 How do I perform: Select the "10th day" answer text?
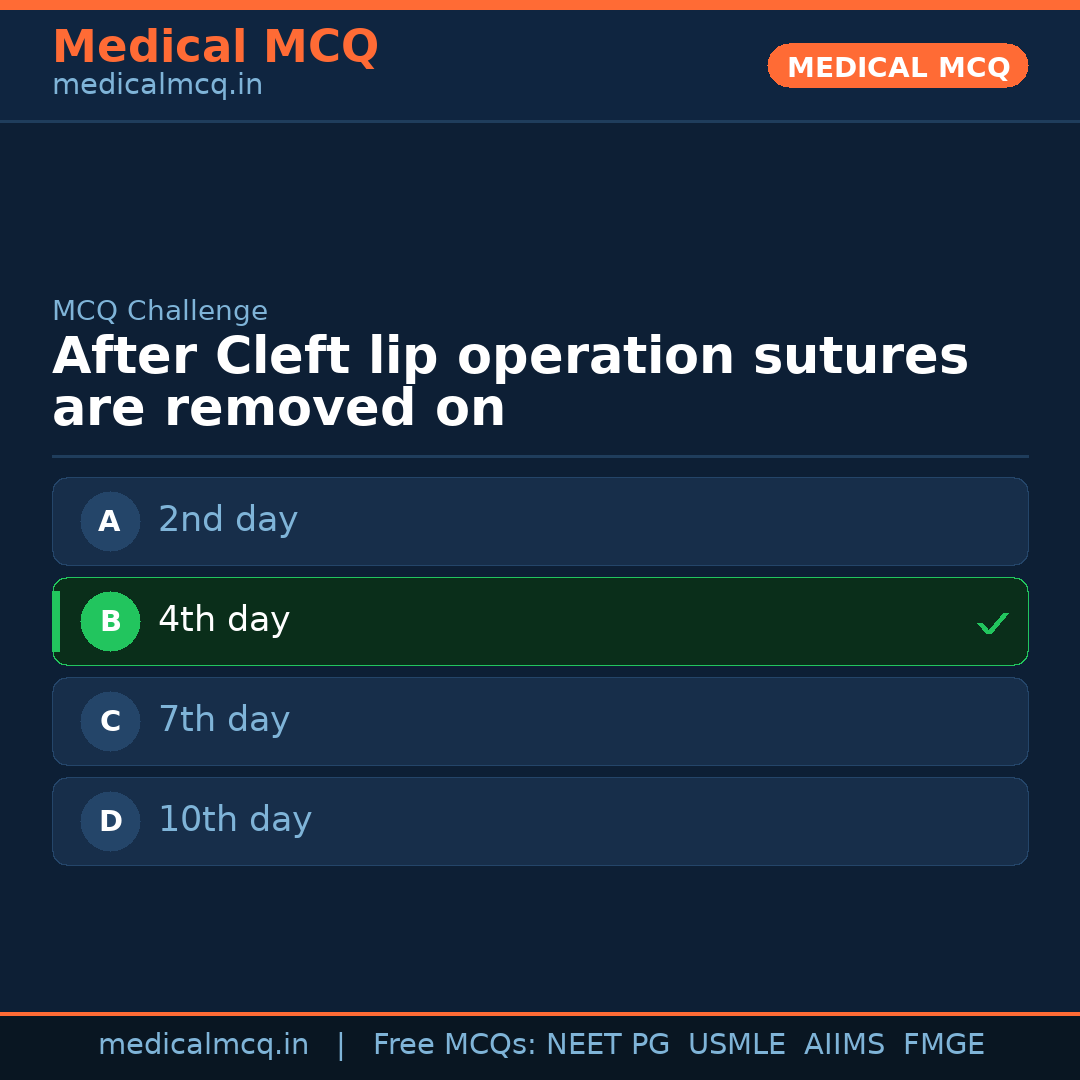pyautogui.click(x=235, y=820)
